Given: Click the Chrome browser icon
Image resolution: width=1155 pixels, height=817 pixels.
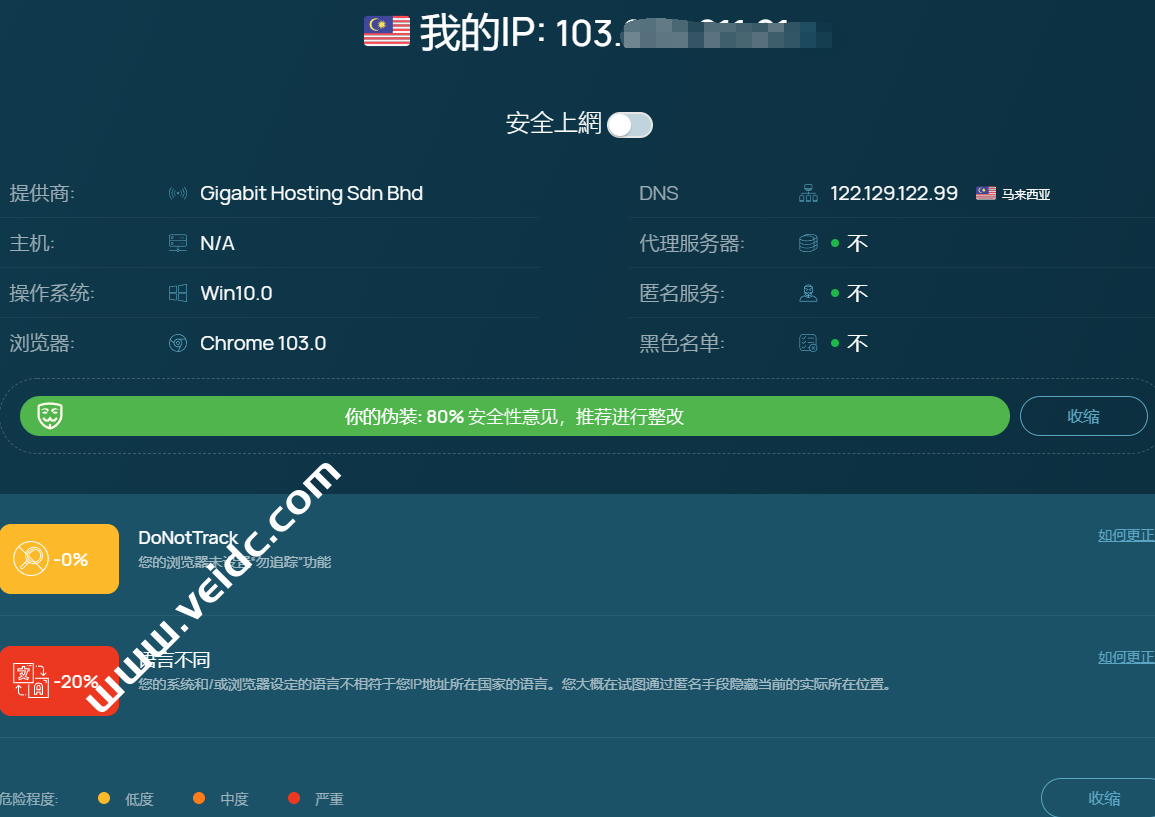Looking at the screenshot, I should coord(178,343).
